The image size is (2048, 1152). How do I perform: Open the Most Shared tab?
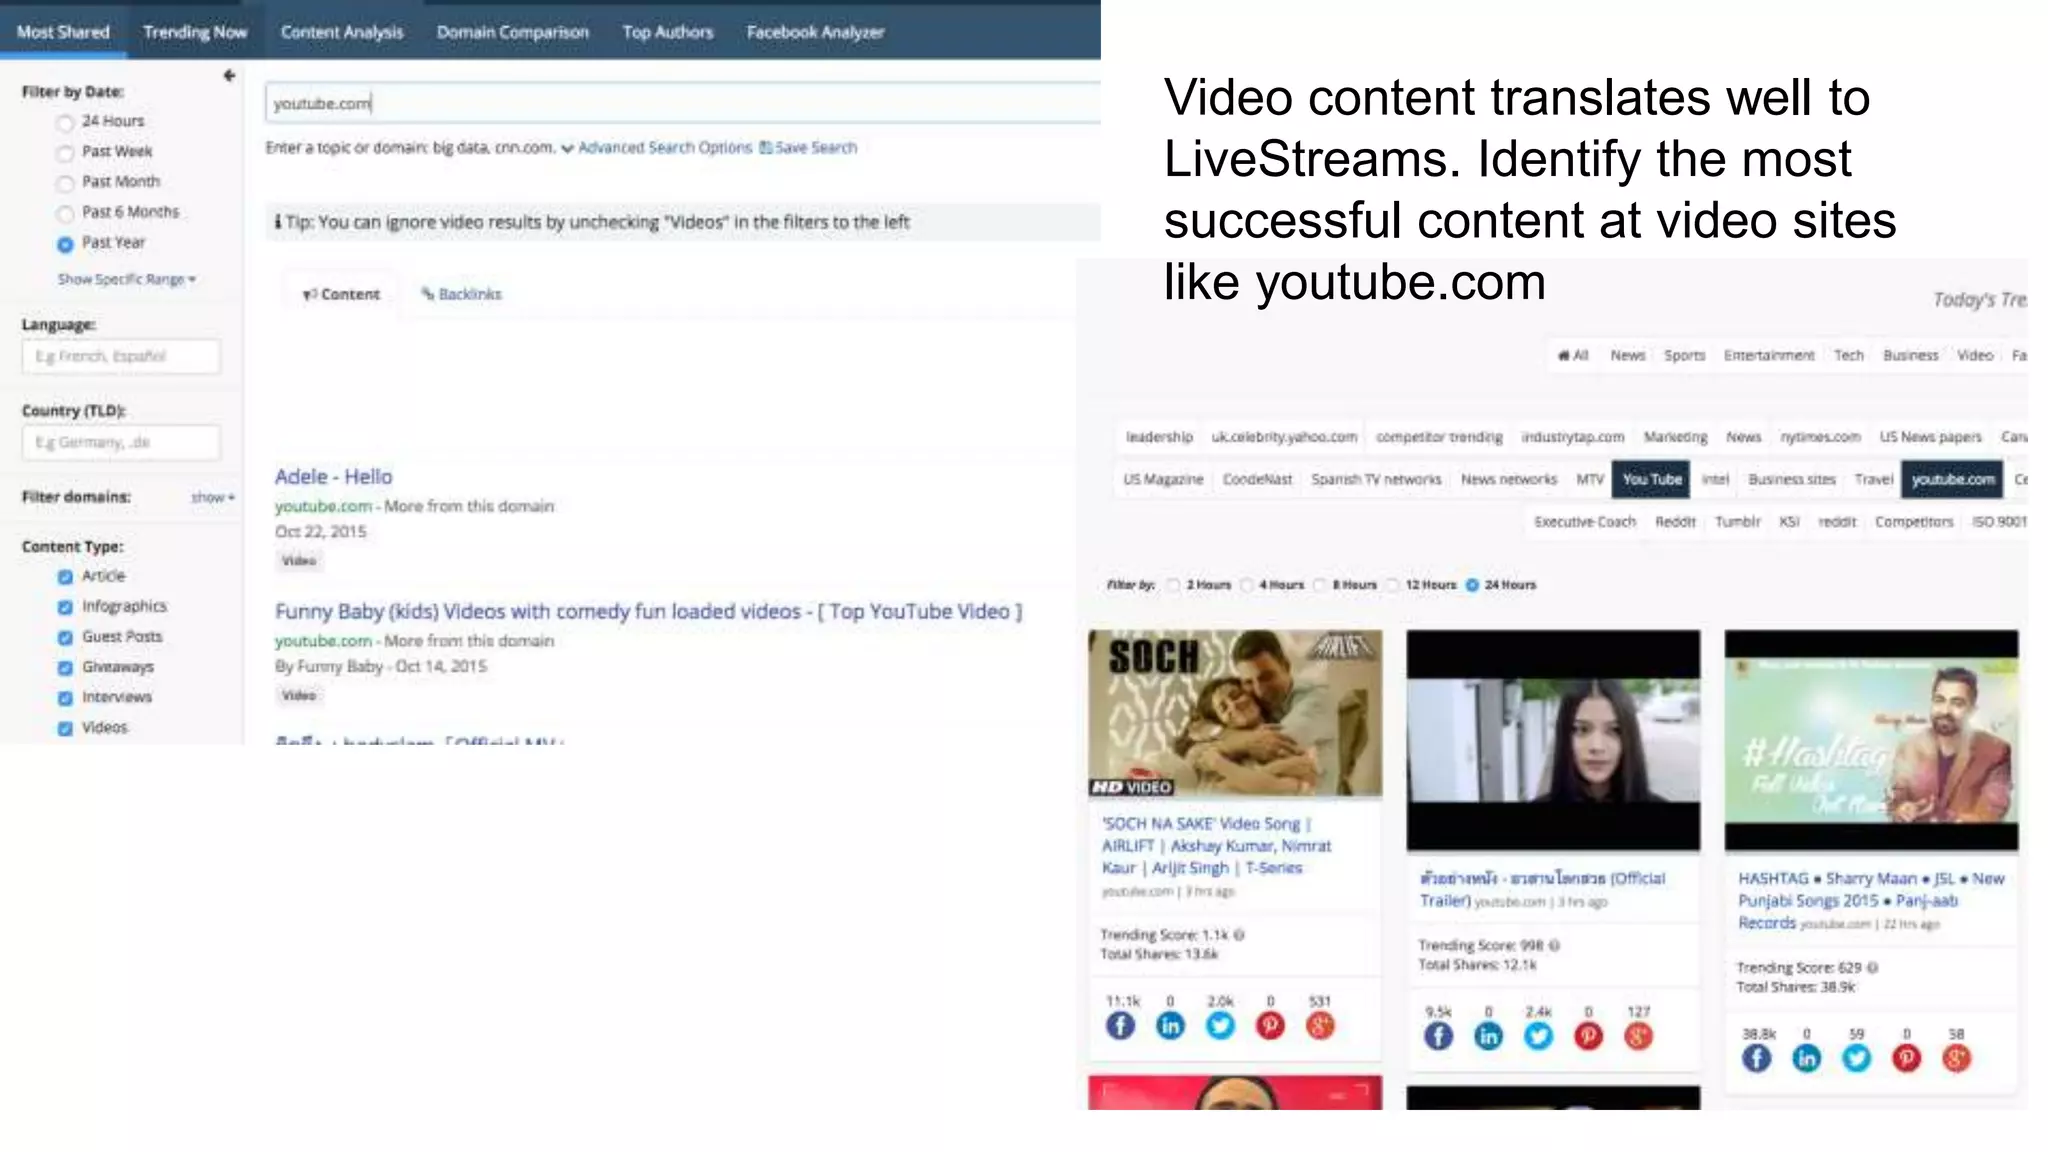(x=63, y=32)
